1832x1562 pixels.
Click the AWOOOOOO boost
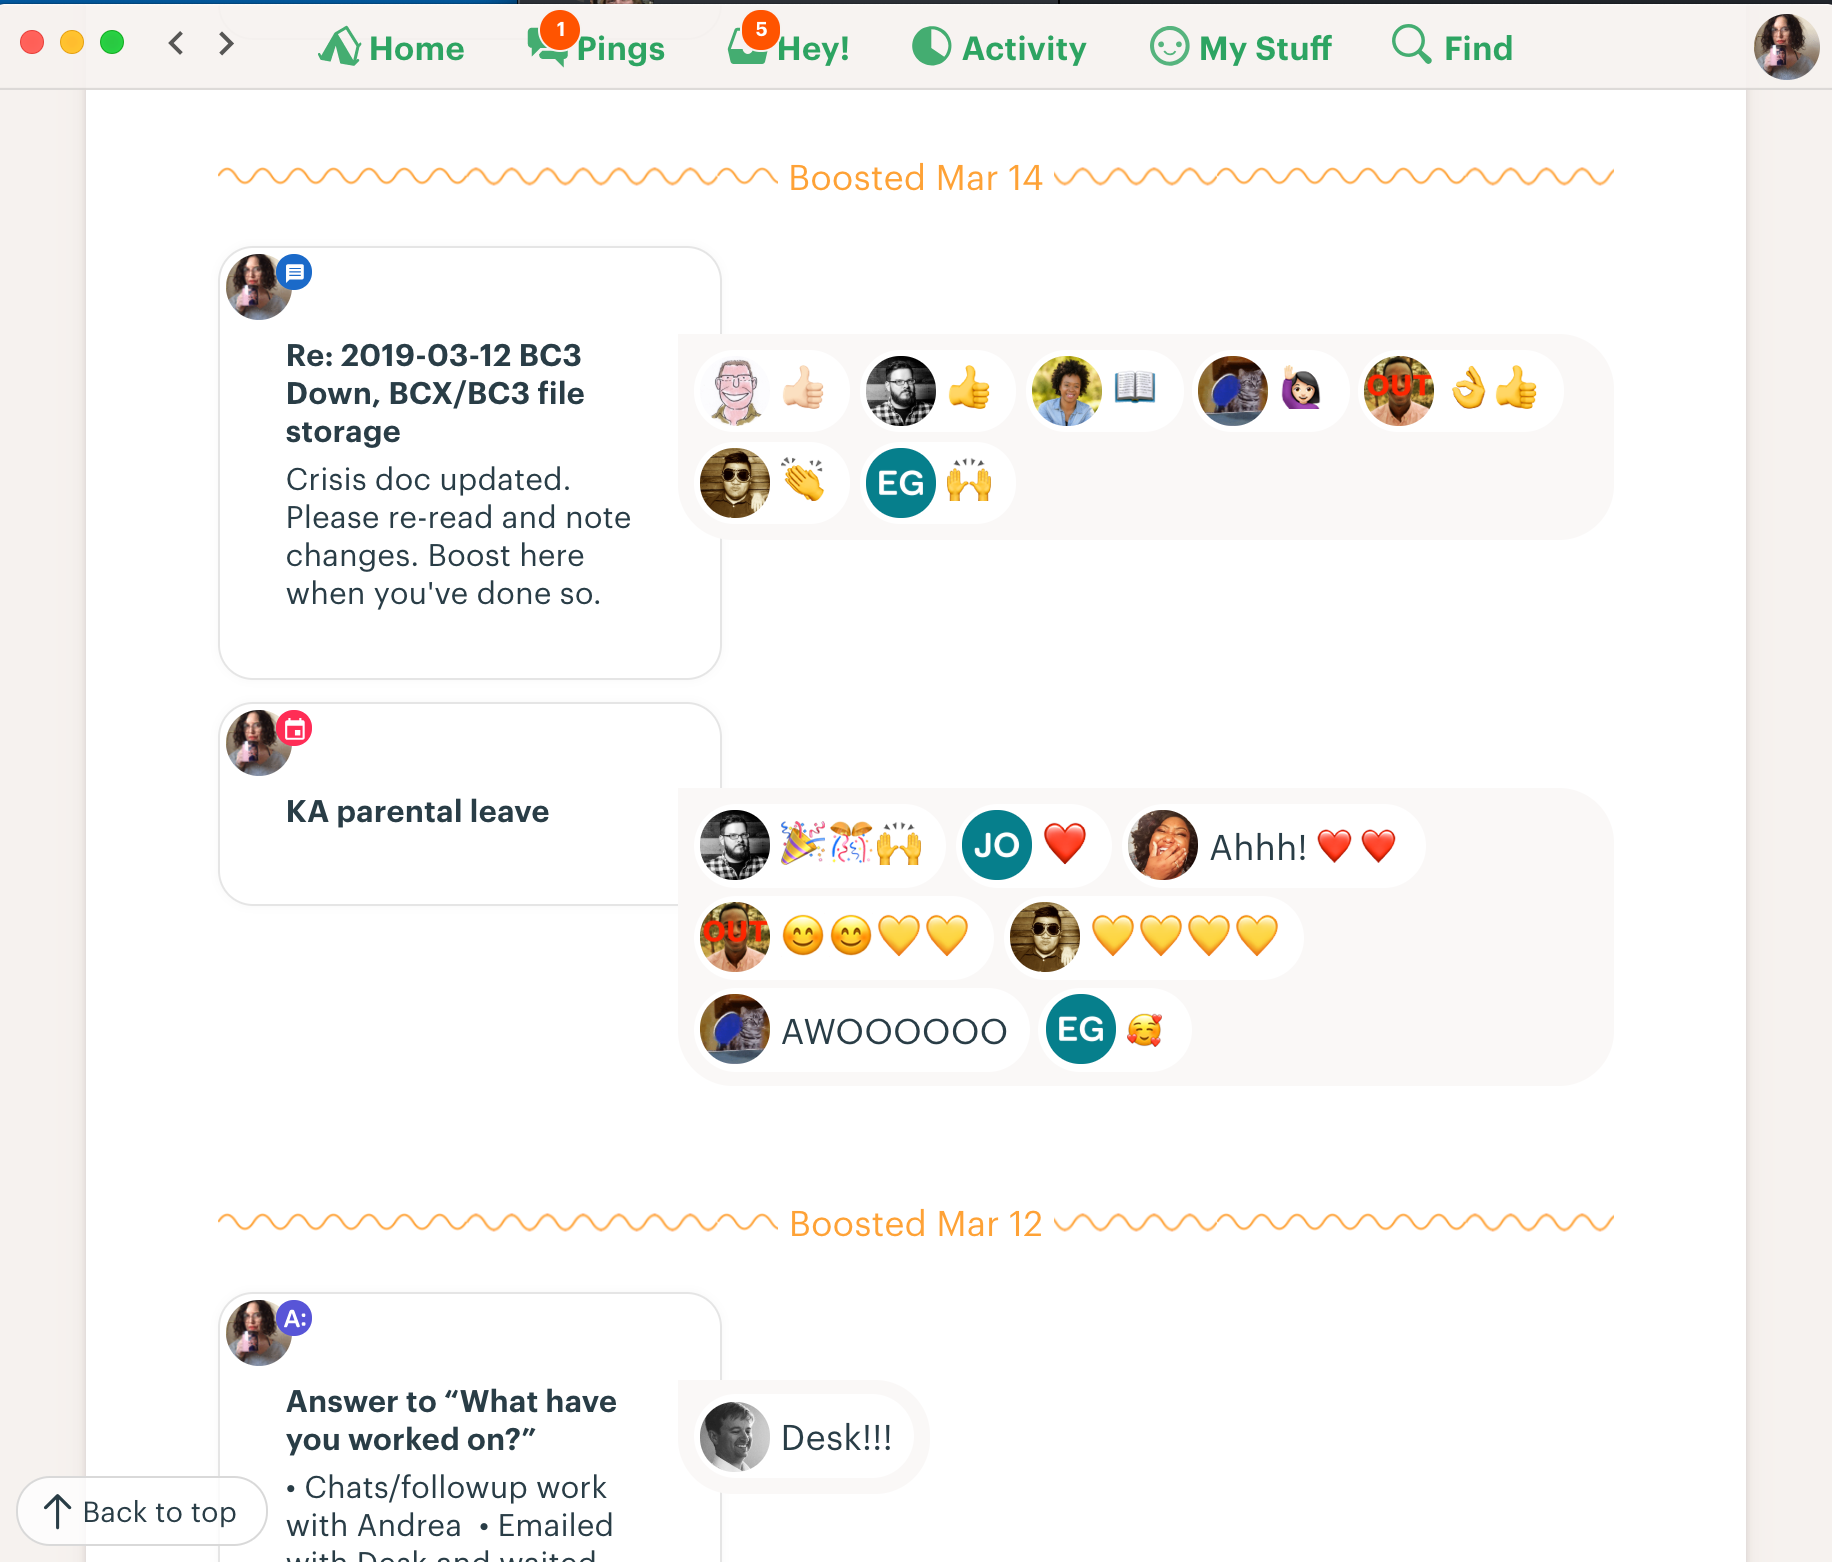pos(861,1030)
